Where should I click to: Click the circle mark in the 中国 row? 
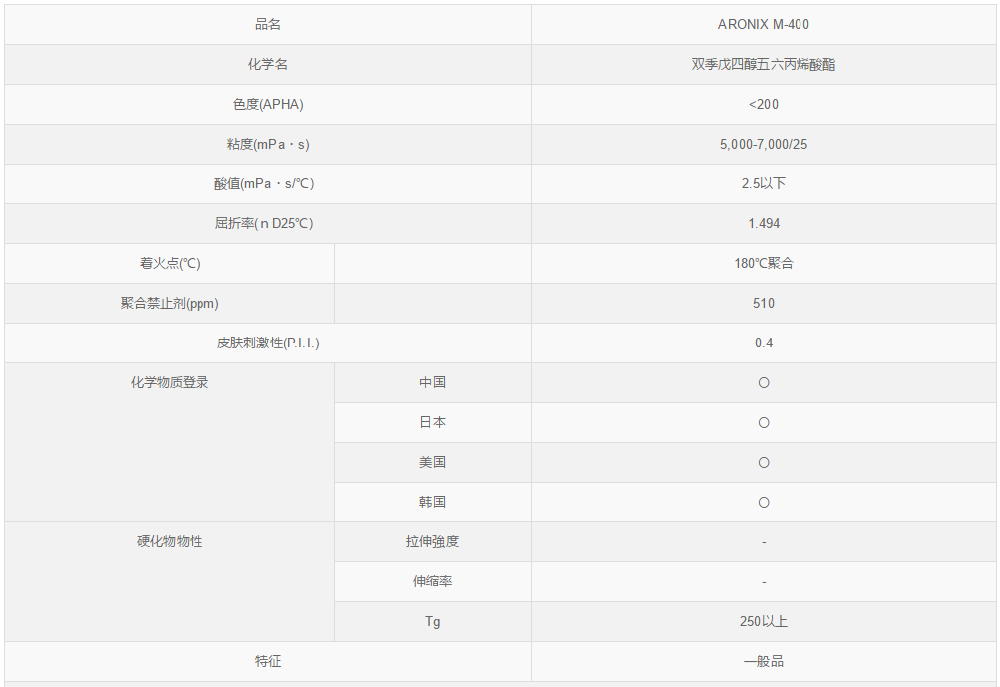point(764,383)
